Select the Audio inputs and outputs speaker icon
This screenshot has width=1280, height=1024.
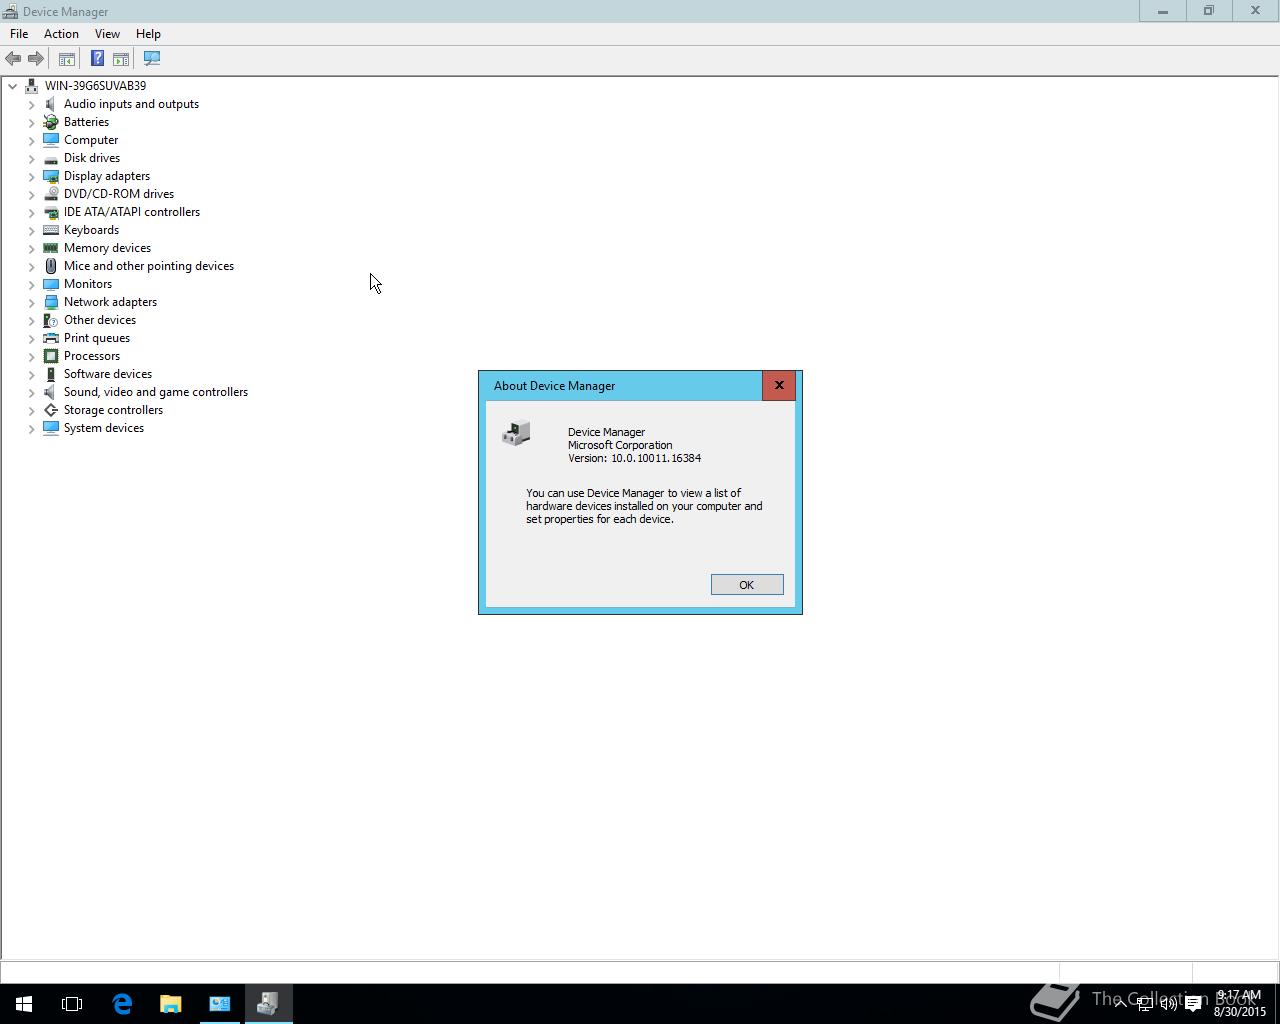pos(51,104)
